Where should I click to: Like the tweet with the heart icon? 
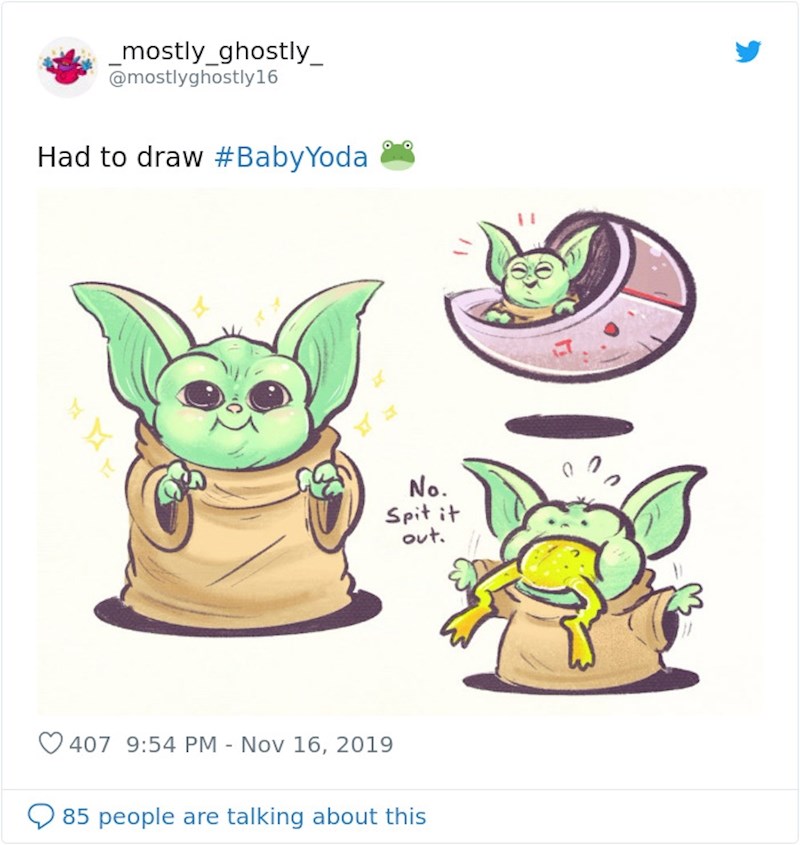click(49, 744)
